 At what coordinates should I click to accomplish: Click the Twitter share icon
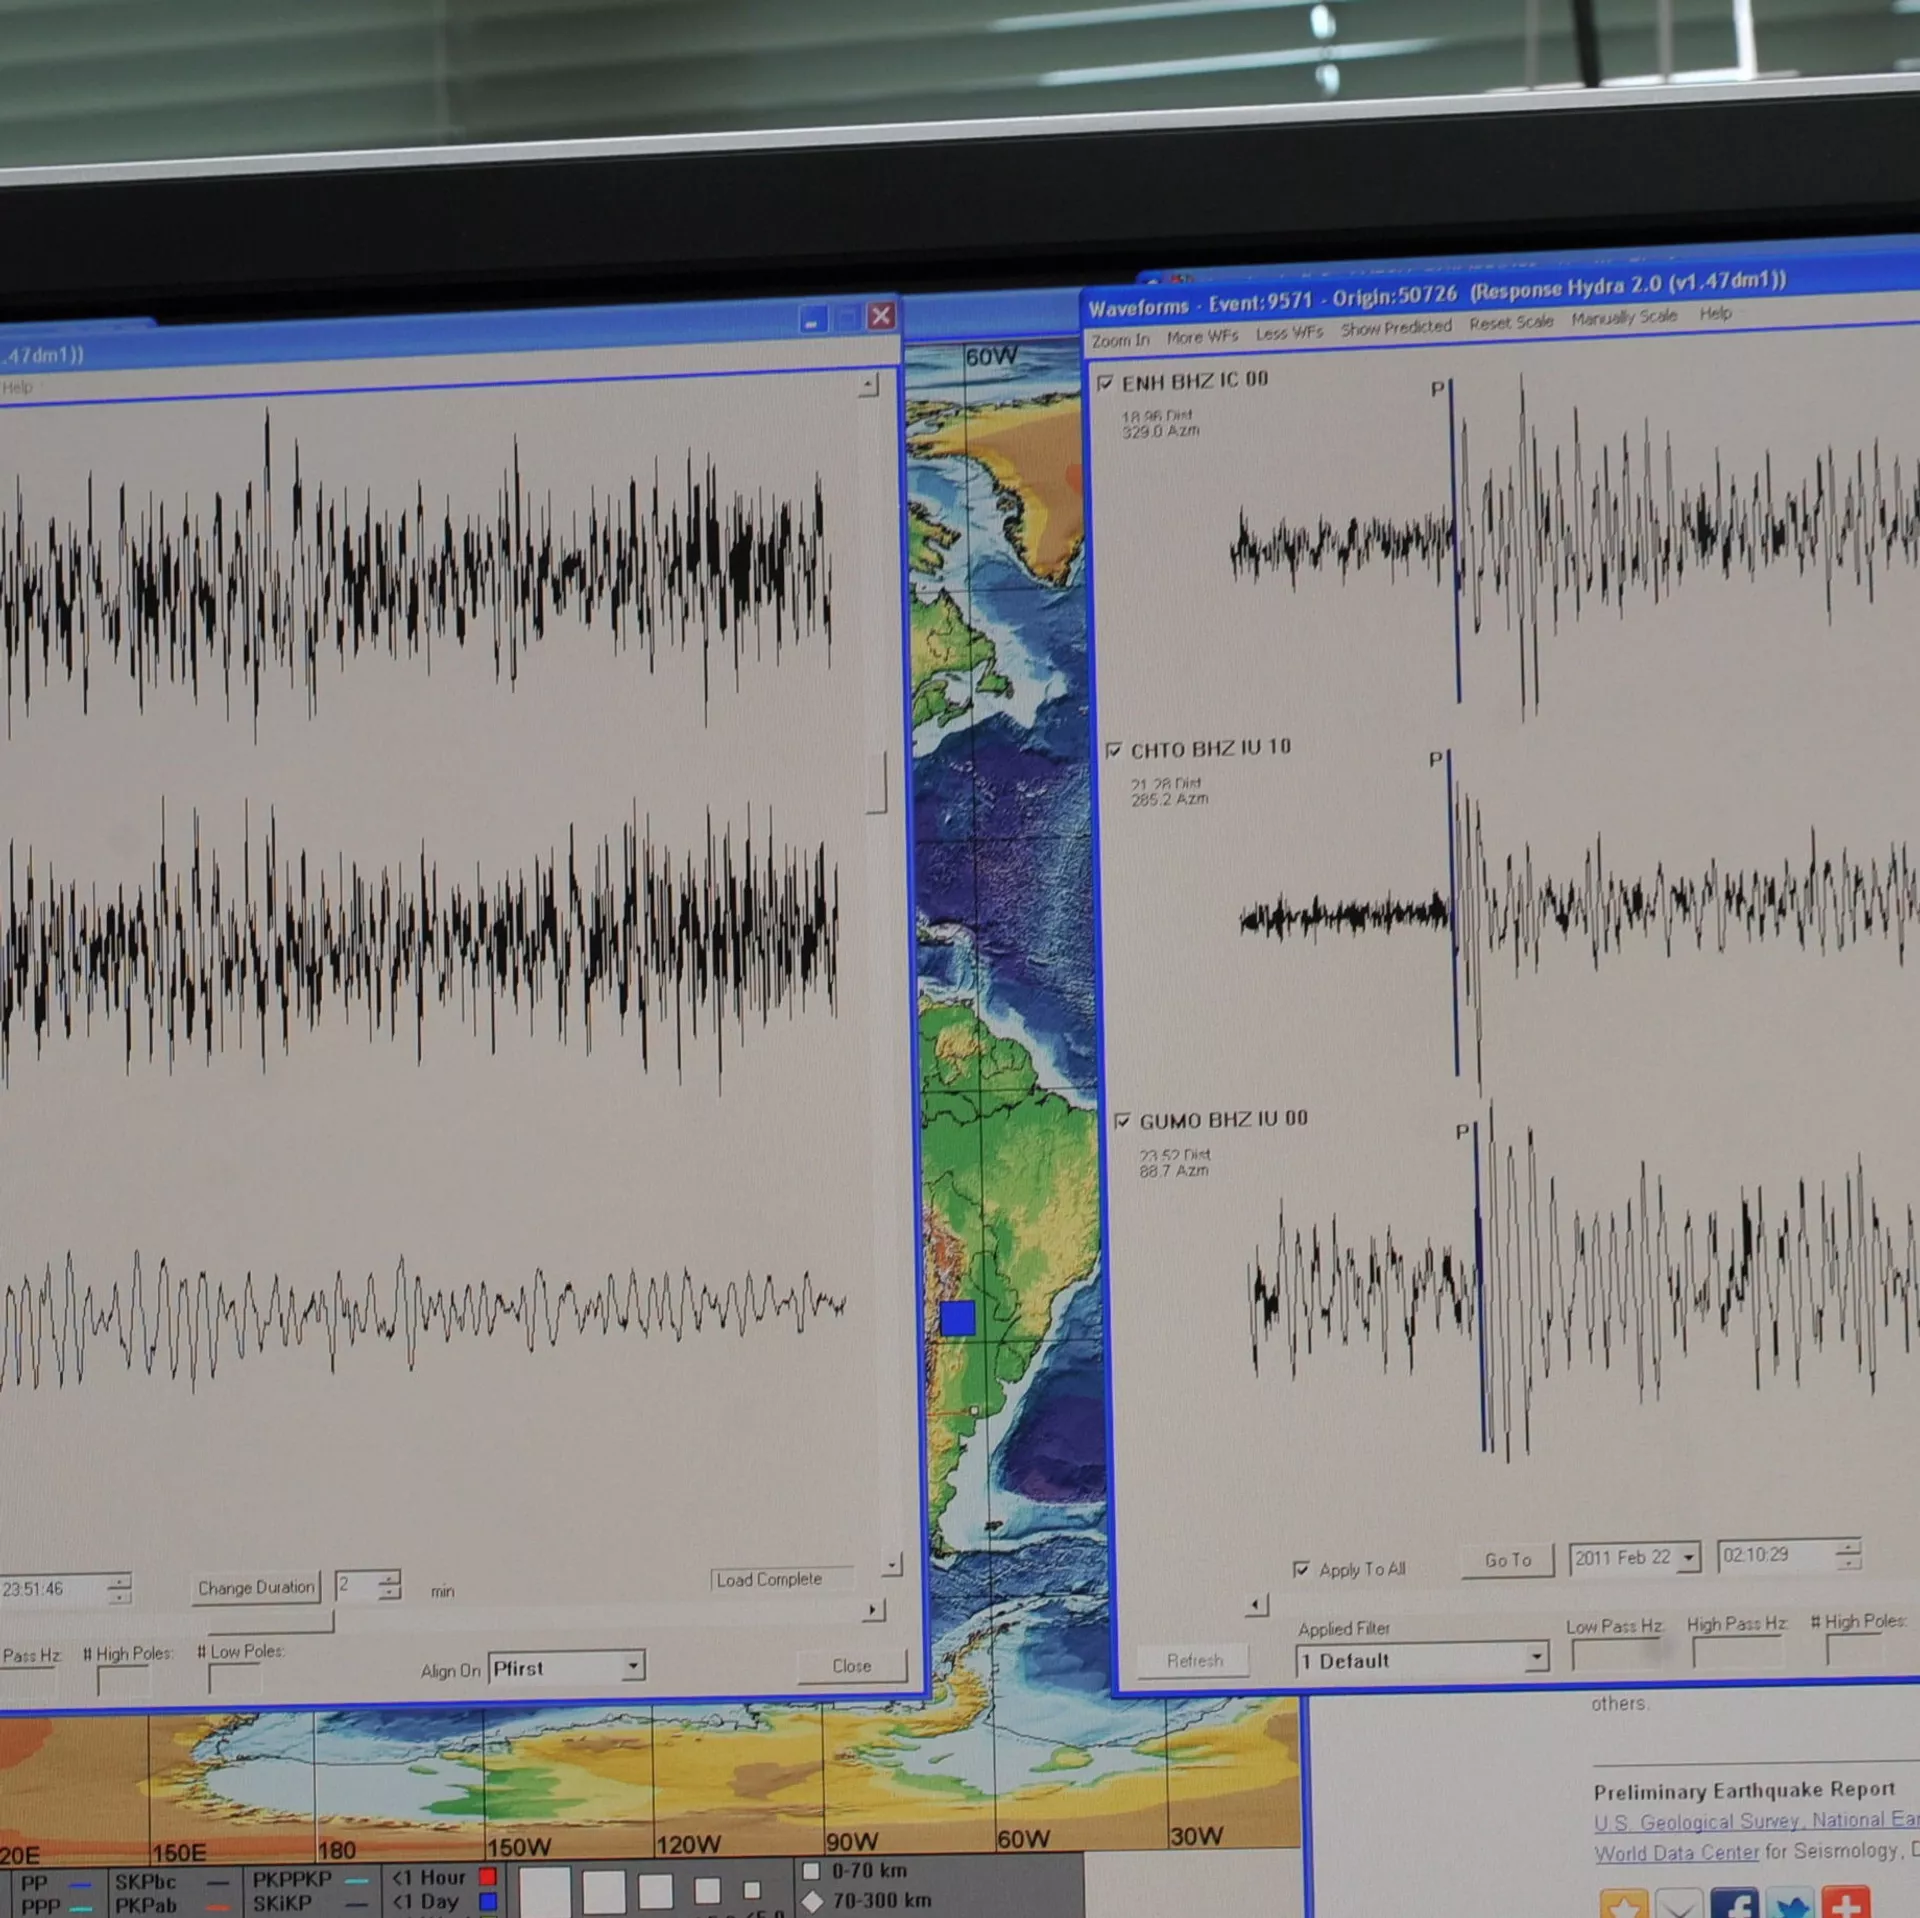[x=1790, y=1904]
